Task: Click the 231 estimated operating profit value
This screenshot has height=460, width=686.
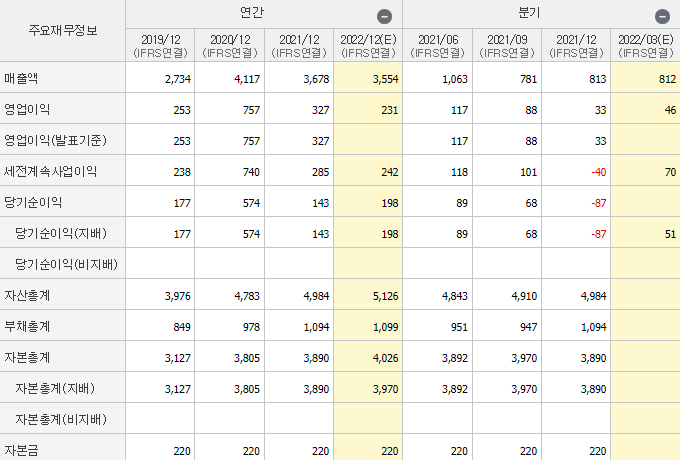Action: pos(390,110)
